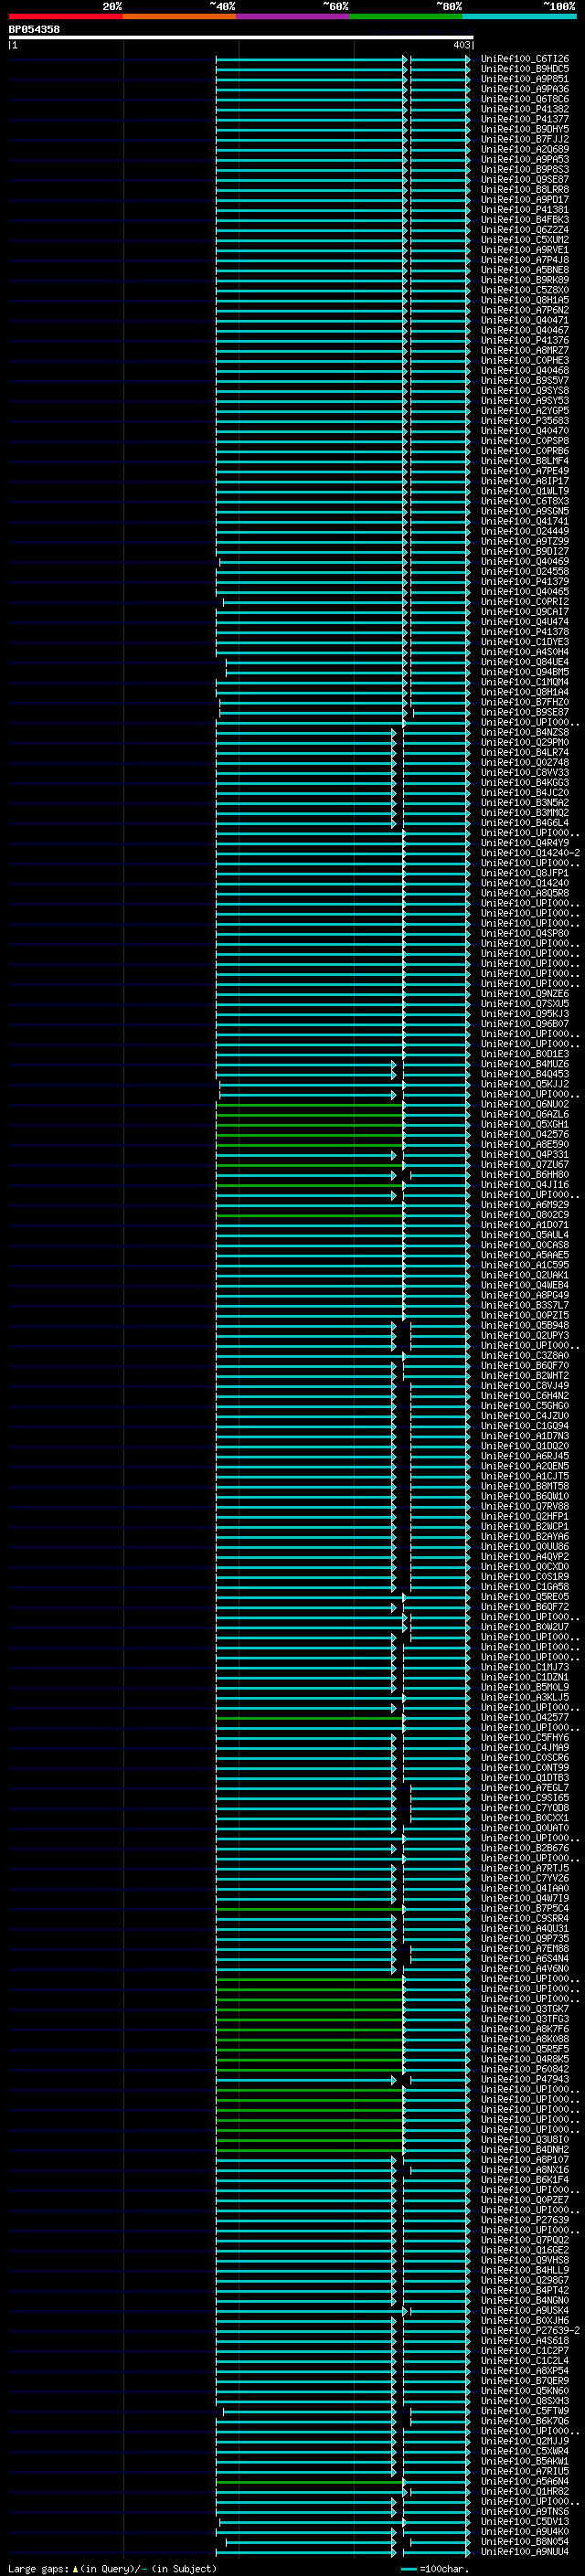Select the UniRef100_Q4R8K5 label
This screenshot has width=585, height=2576.
point(525,2059)
